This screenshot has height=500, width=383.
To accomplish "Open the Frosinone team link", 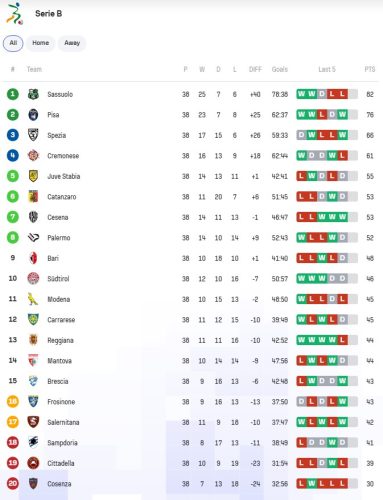I will (61, 402).
